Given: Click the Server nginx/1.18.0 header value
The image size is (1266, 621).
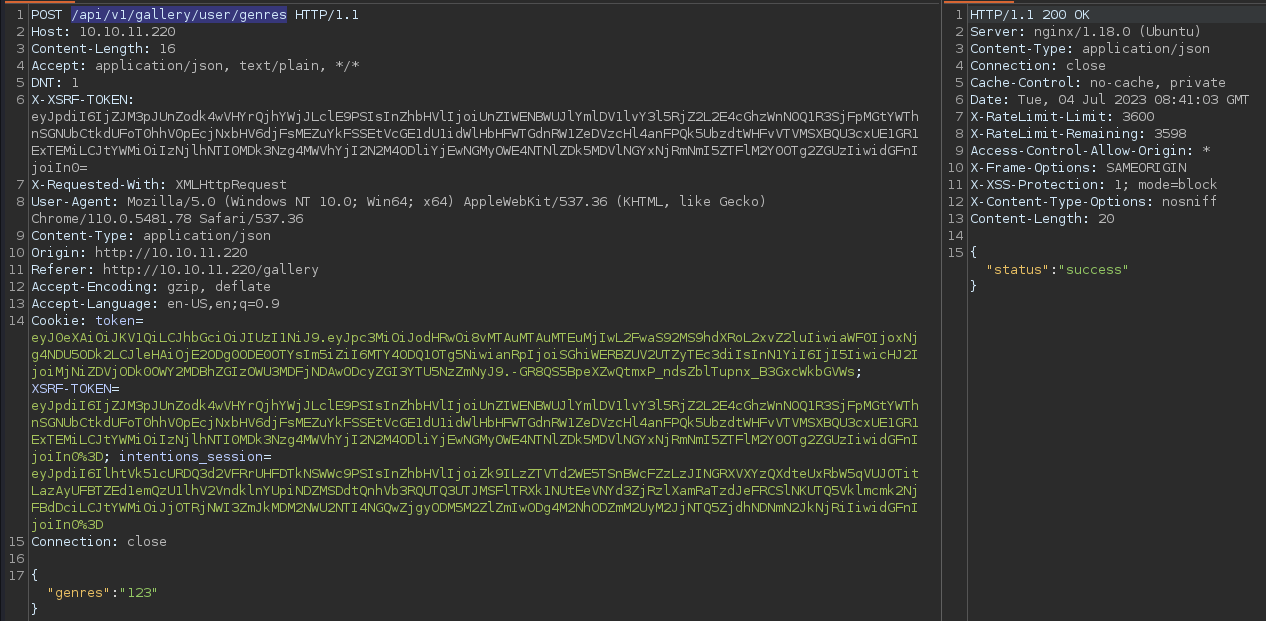Looking at the screenshot, I should click(x=1100, y=32).
